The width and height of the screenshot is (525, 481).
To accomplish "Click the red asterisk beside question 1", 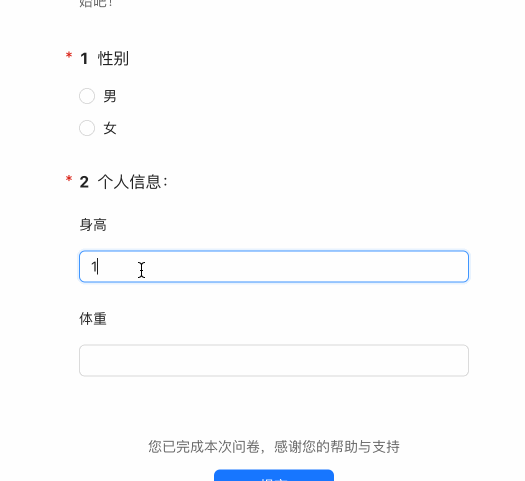I will point(69,55).
